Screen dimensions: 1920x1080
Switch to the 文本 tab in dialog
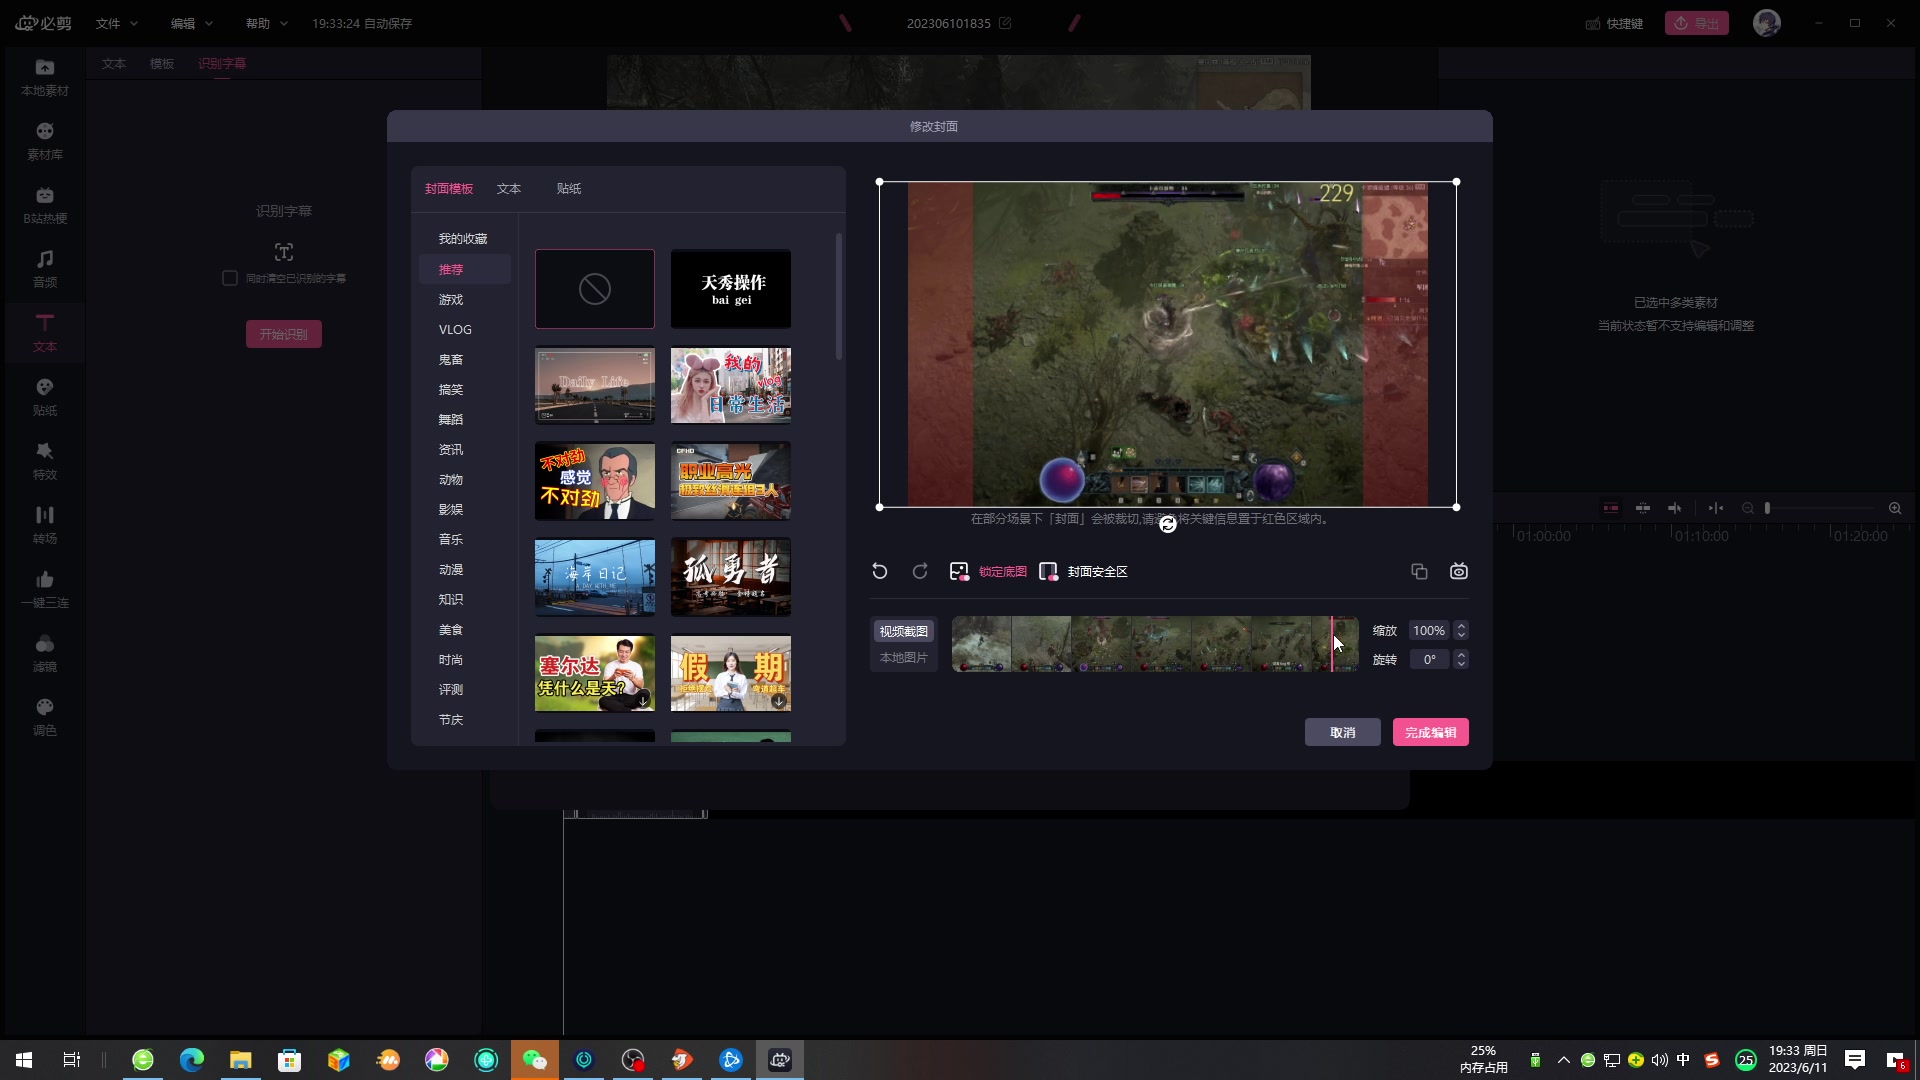tap(509, 188)
